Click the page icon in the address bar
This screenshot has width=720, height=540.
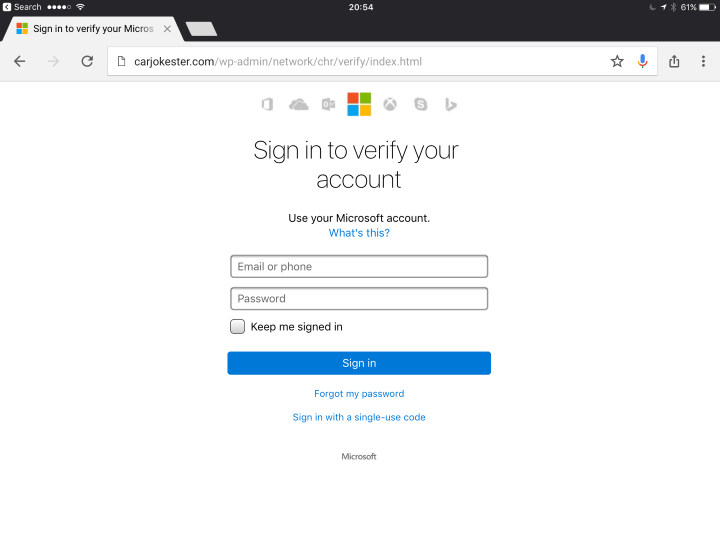[121, 61]
